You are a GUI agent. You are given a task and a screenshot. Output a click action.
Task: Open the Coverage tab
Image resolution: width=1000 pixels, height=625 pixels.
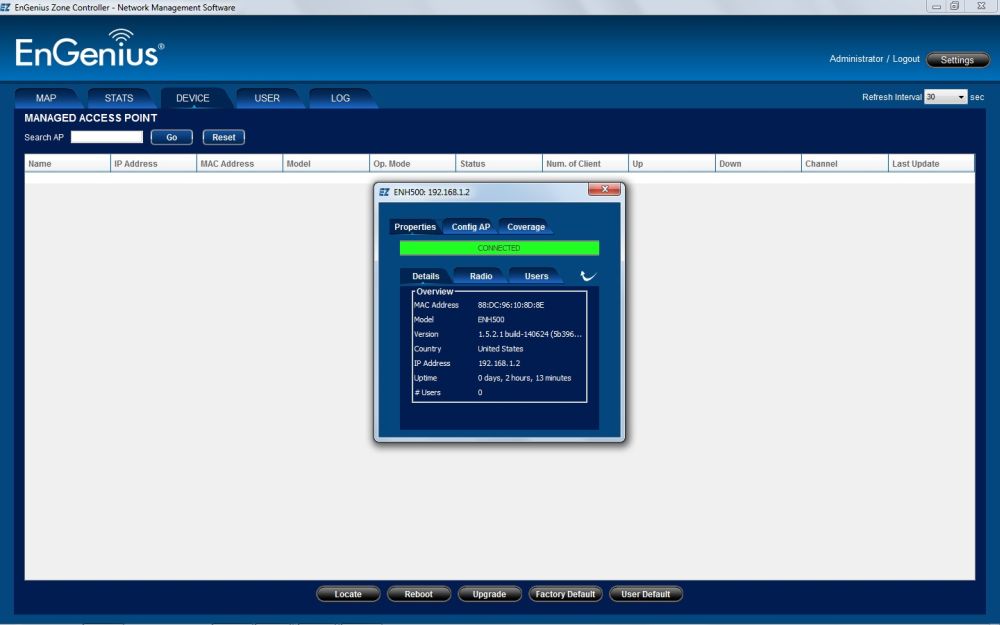click(x=526, y=227)
